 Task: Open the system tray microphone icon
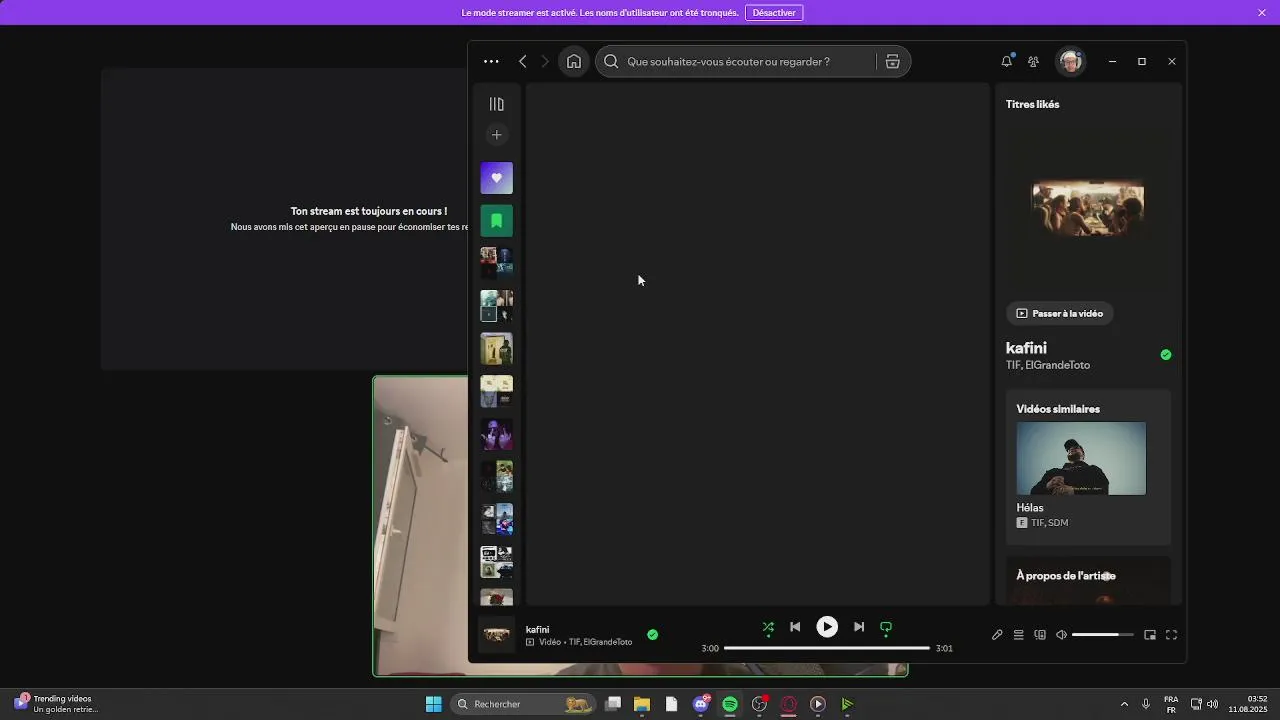(x=1146, y=704)
